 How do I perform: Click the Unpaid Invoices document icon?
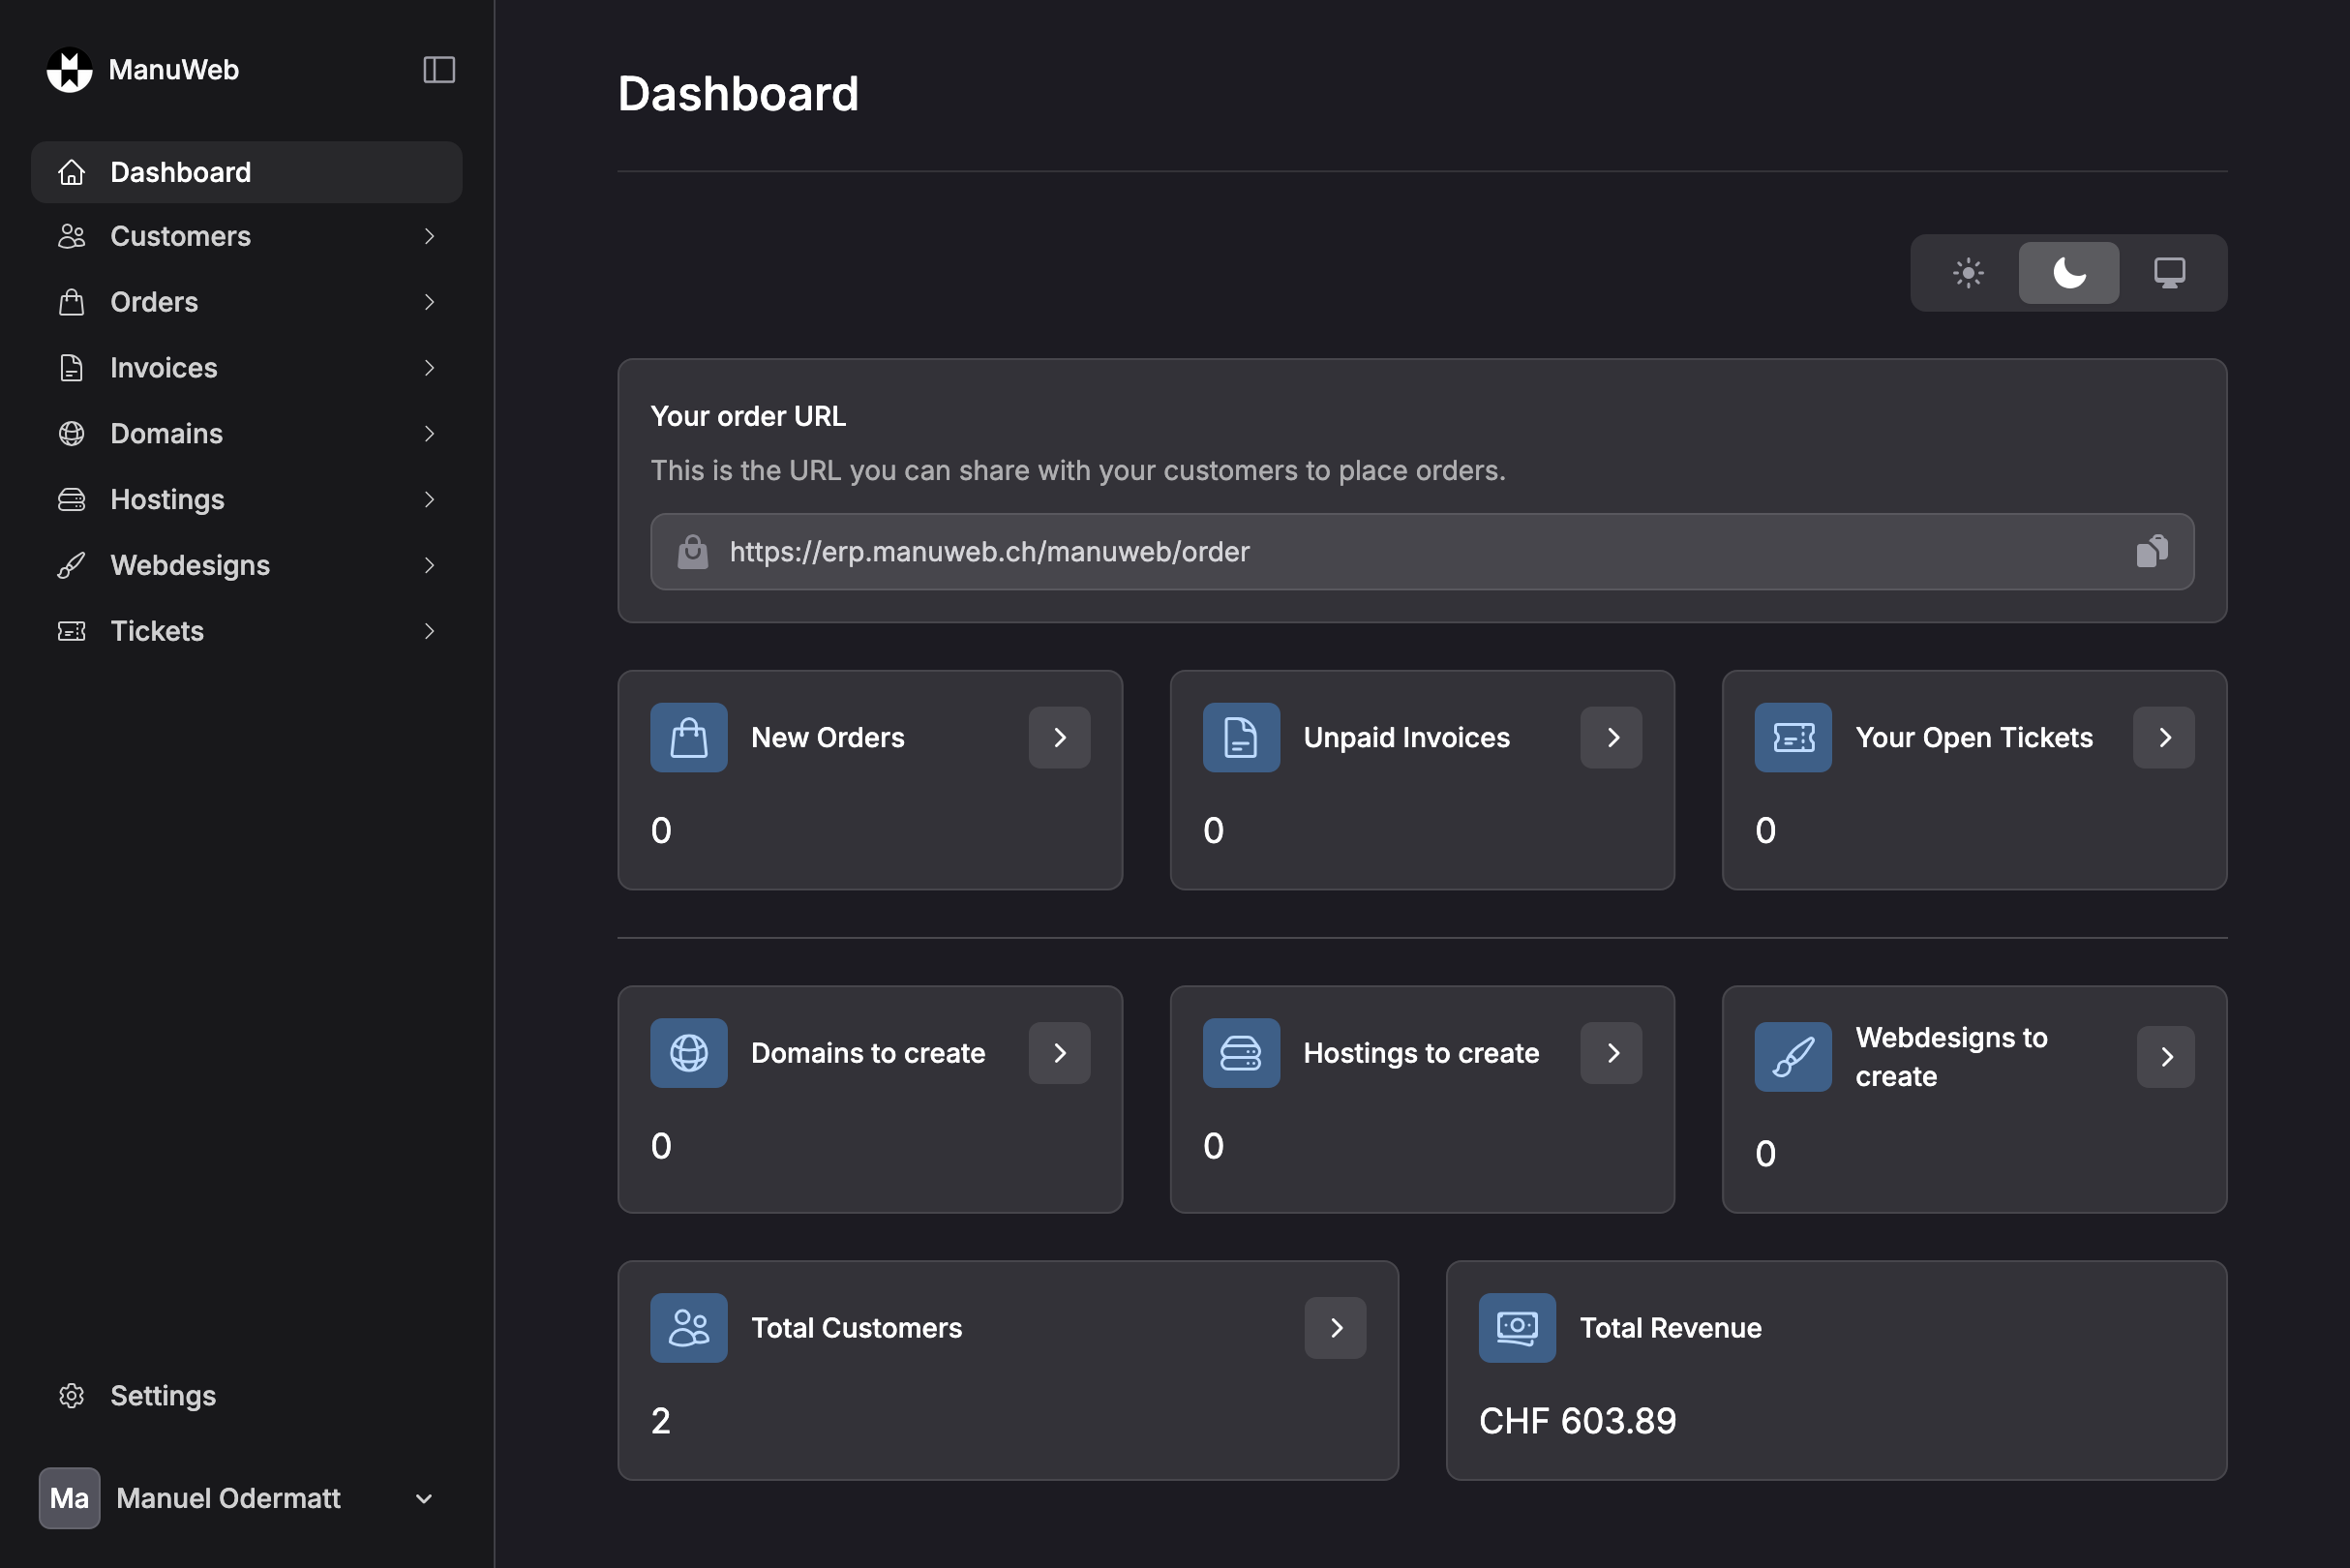pyautogui.click(x=1240, y=738)
